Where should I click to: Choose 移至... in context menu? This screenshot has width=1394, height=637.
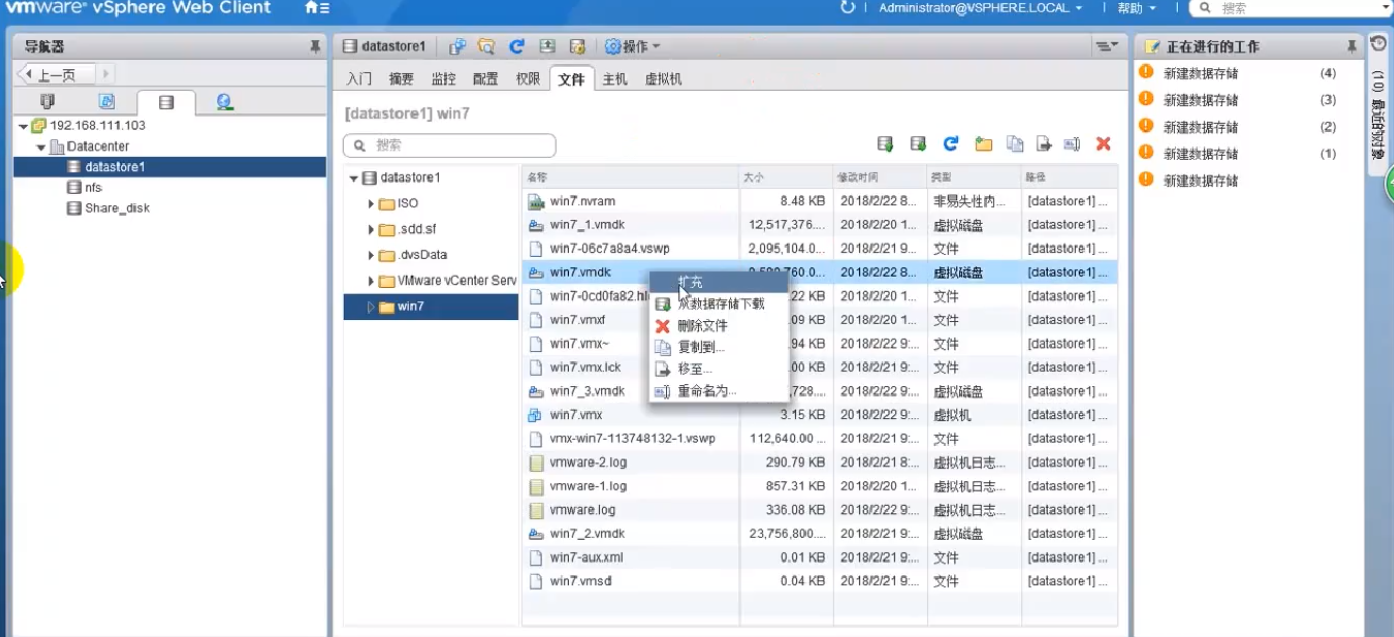click(718, 369)
